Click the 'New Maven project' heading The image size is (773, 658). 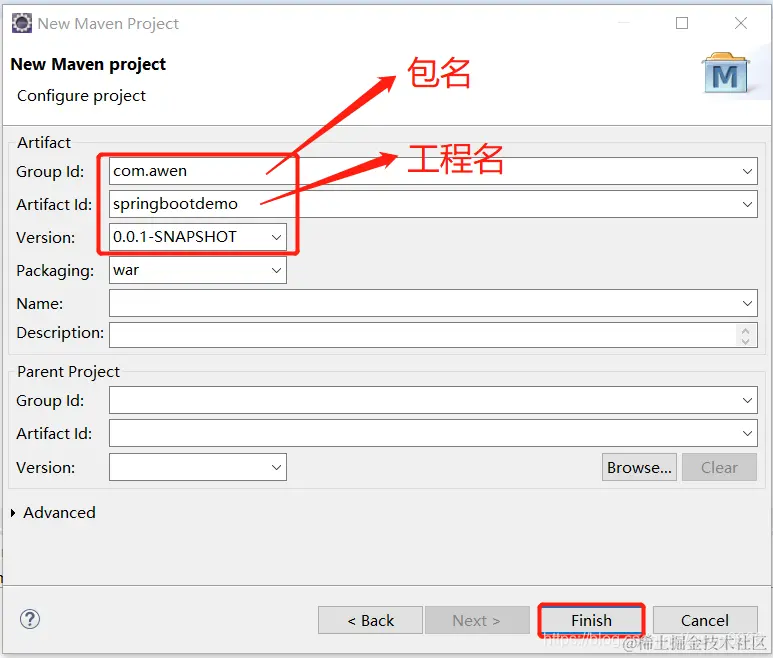point(88,64)
